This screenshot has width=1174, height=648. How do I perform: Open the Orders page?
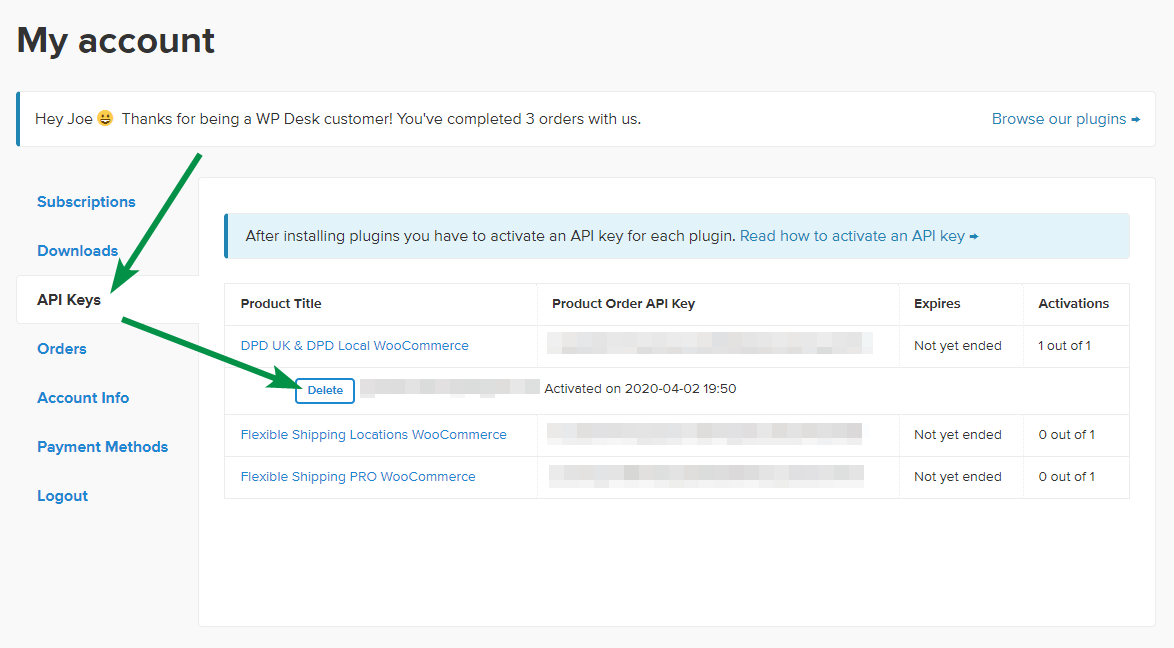pyautogui.click(x=62, y=349)
